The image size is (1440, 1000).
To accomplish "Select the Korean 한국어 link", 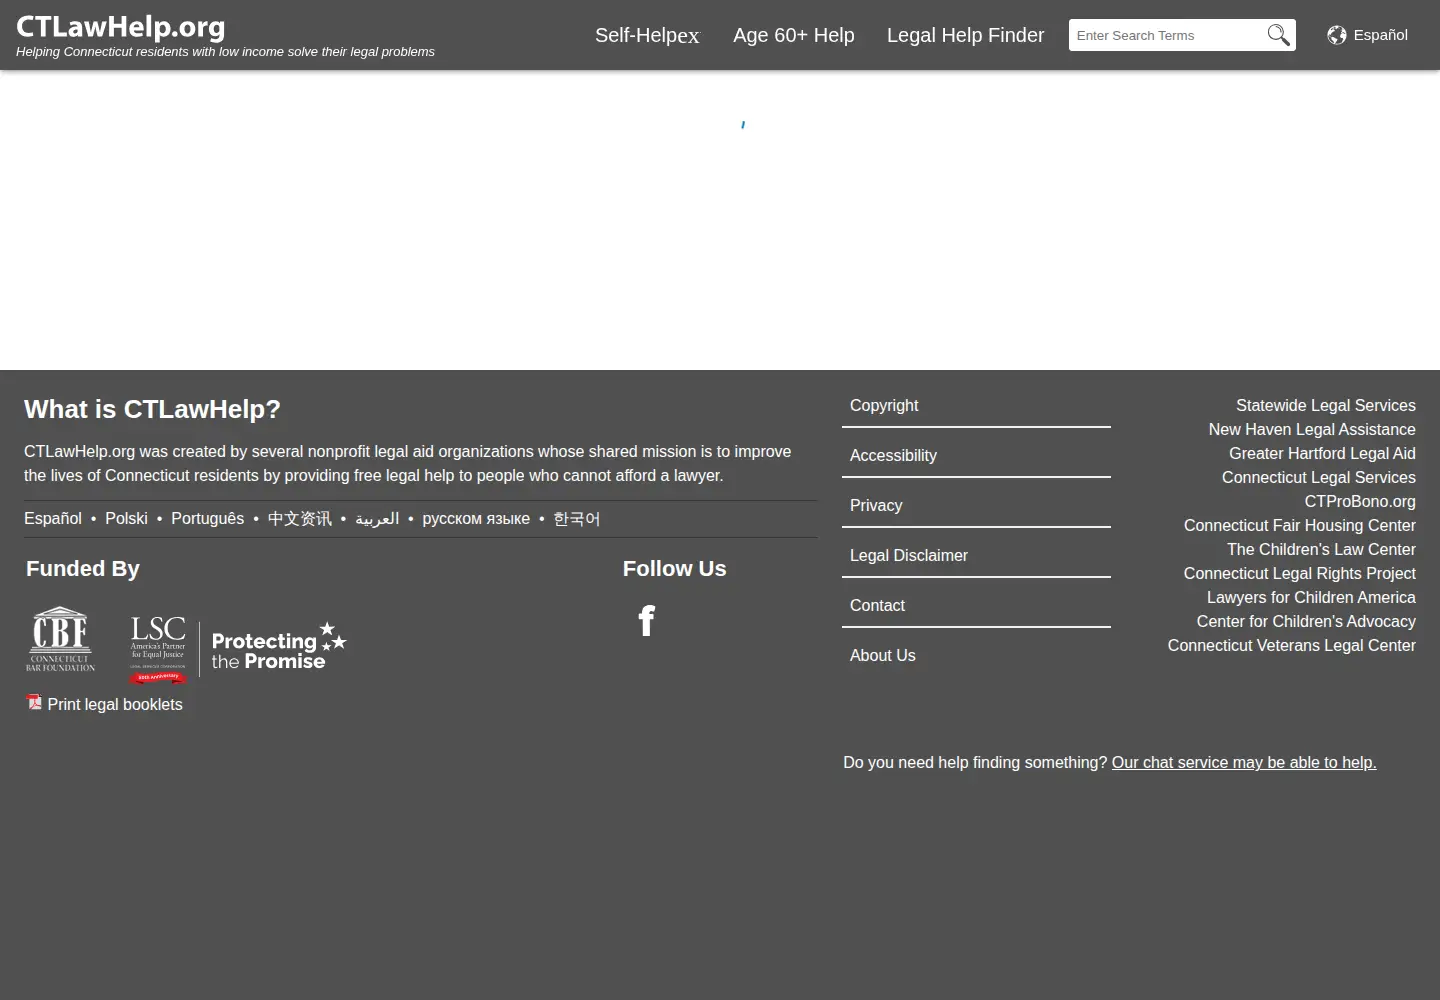I will 577,518.
